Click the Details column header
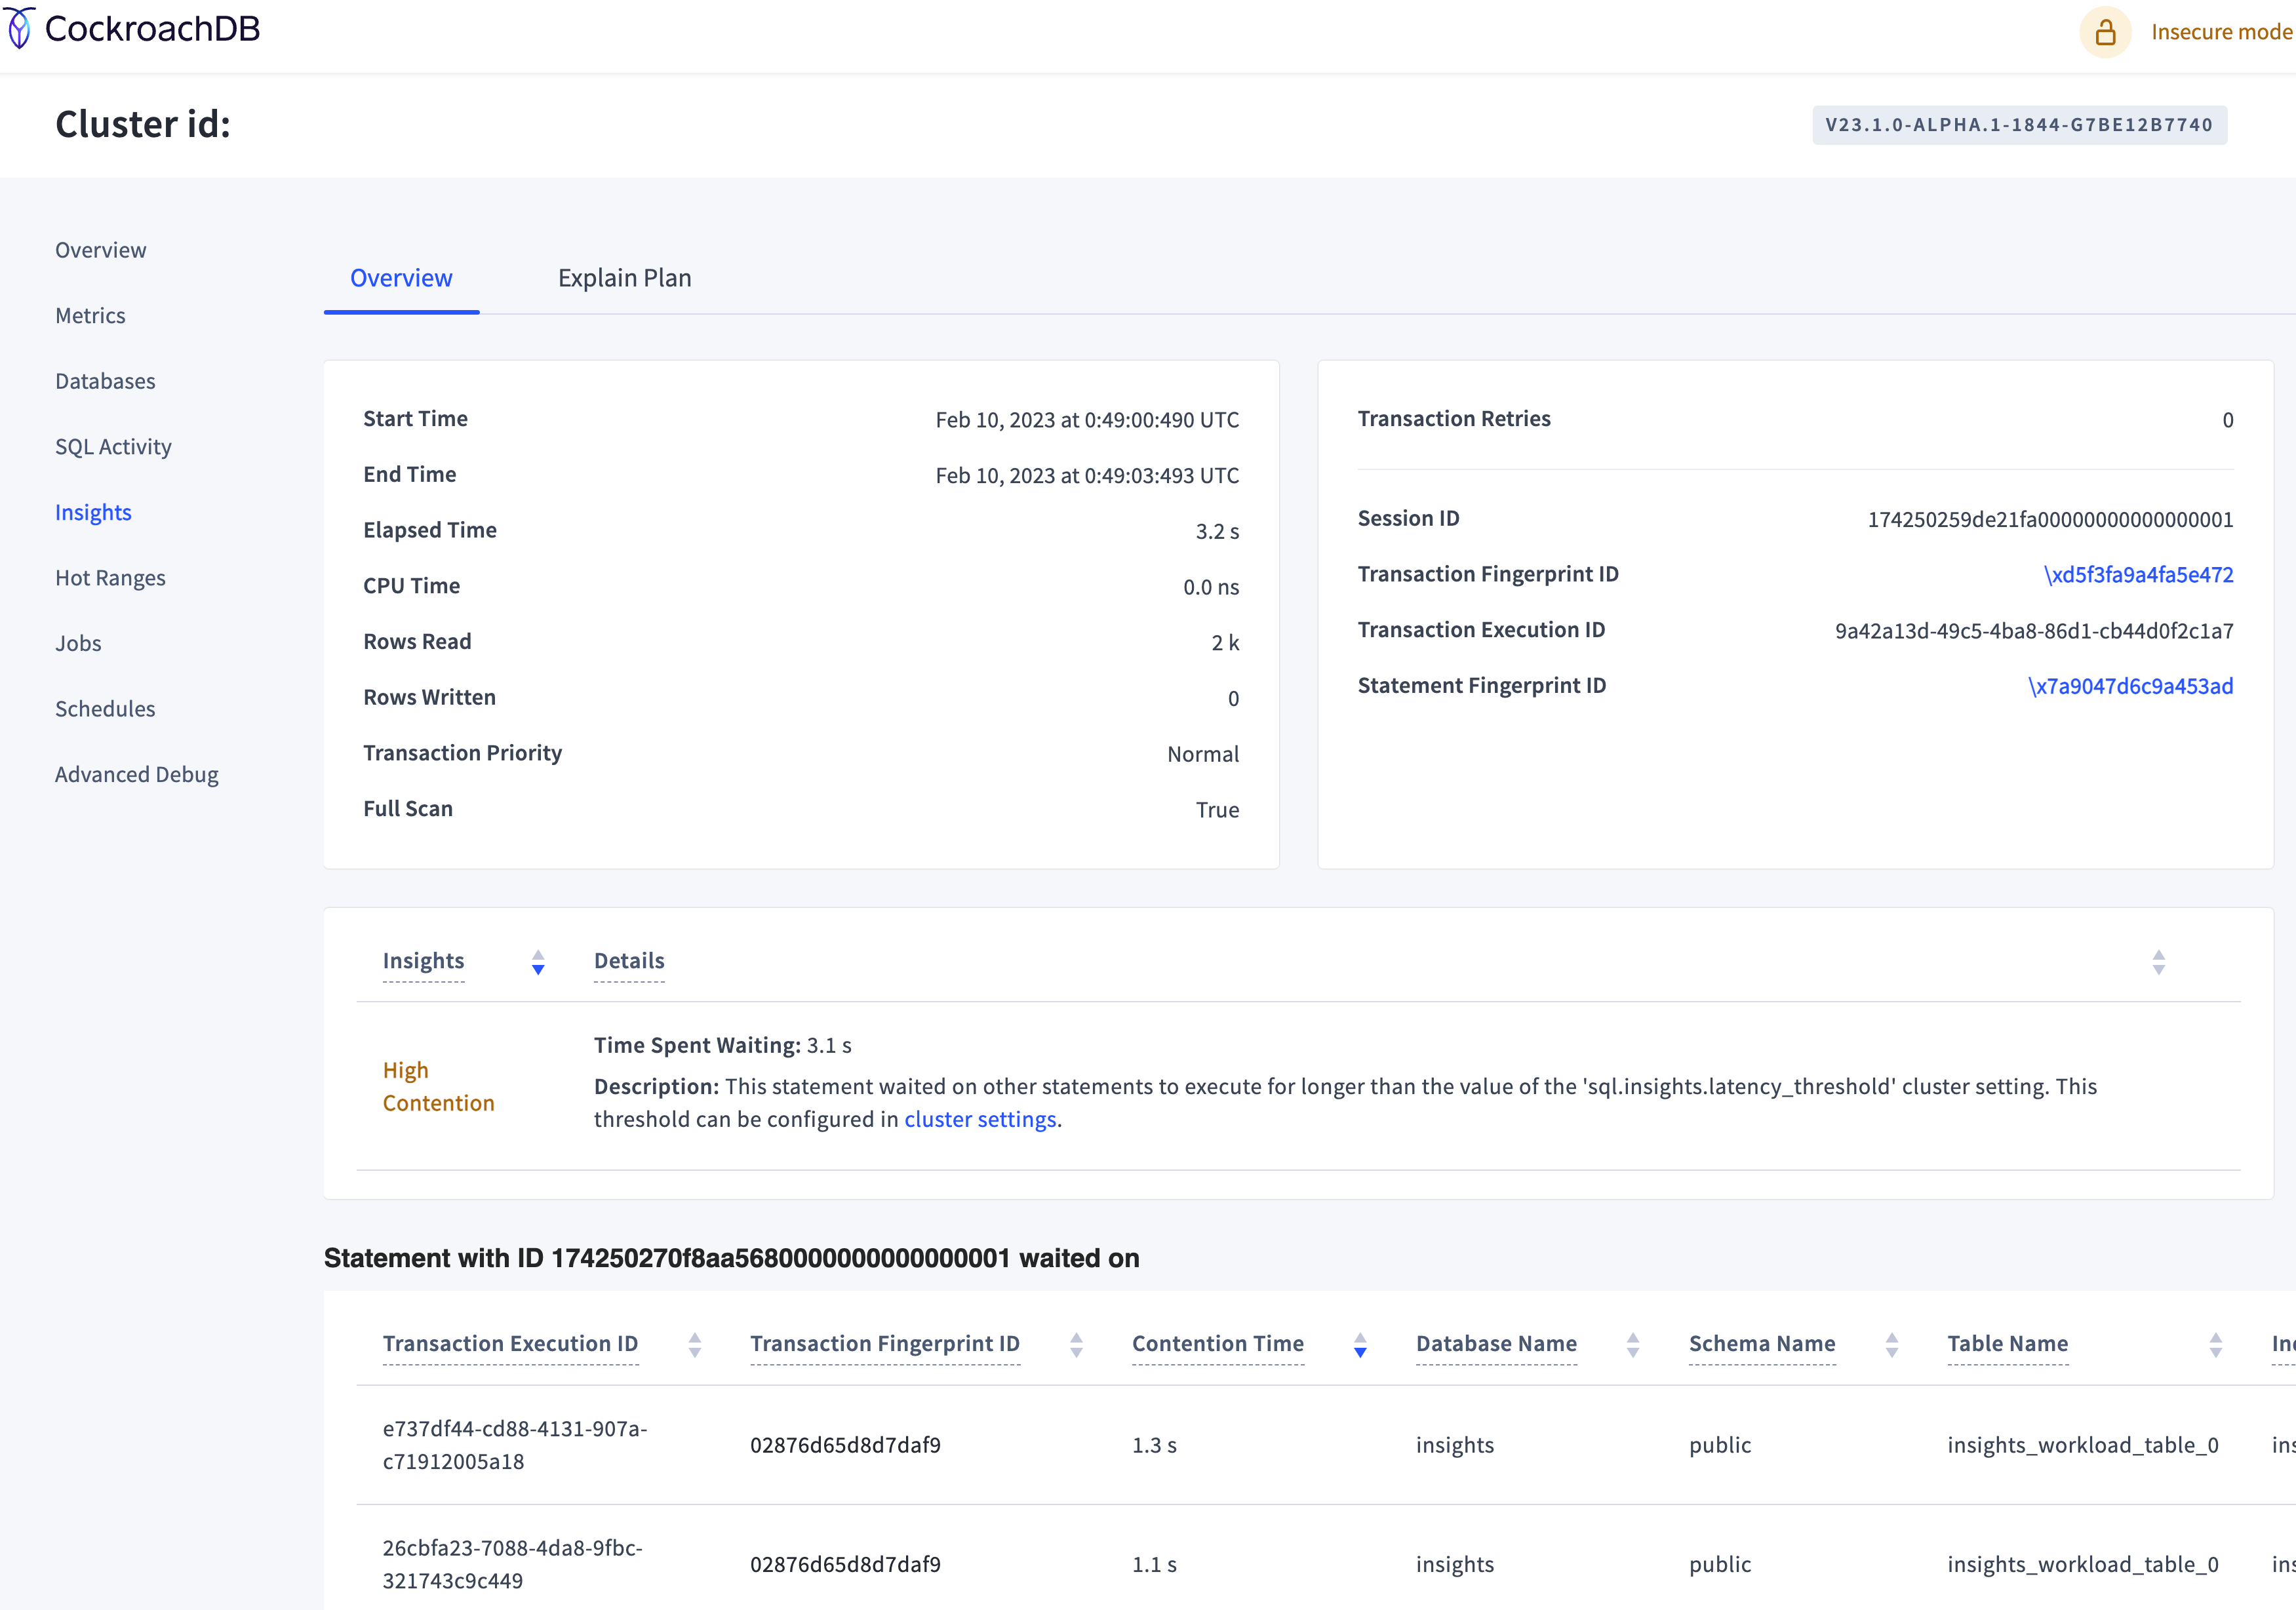The width and height of the screenshot is (2296, 1610). [x=629, y=961]
